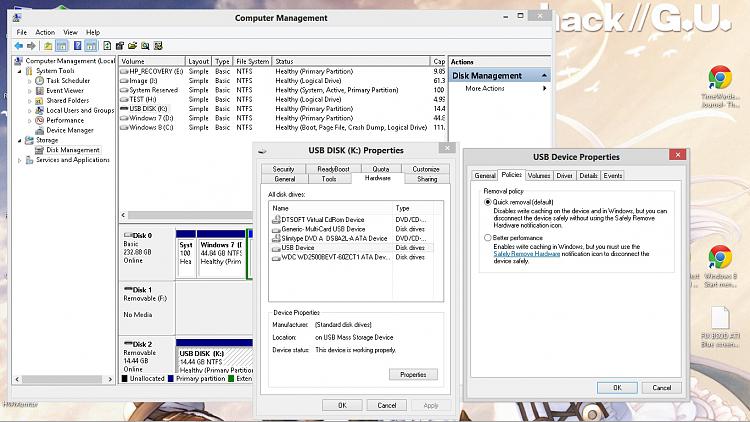
Task: Click the blue Help question mark icon
Action: [x=77, y=46]
